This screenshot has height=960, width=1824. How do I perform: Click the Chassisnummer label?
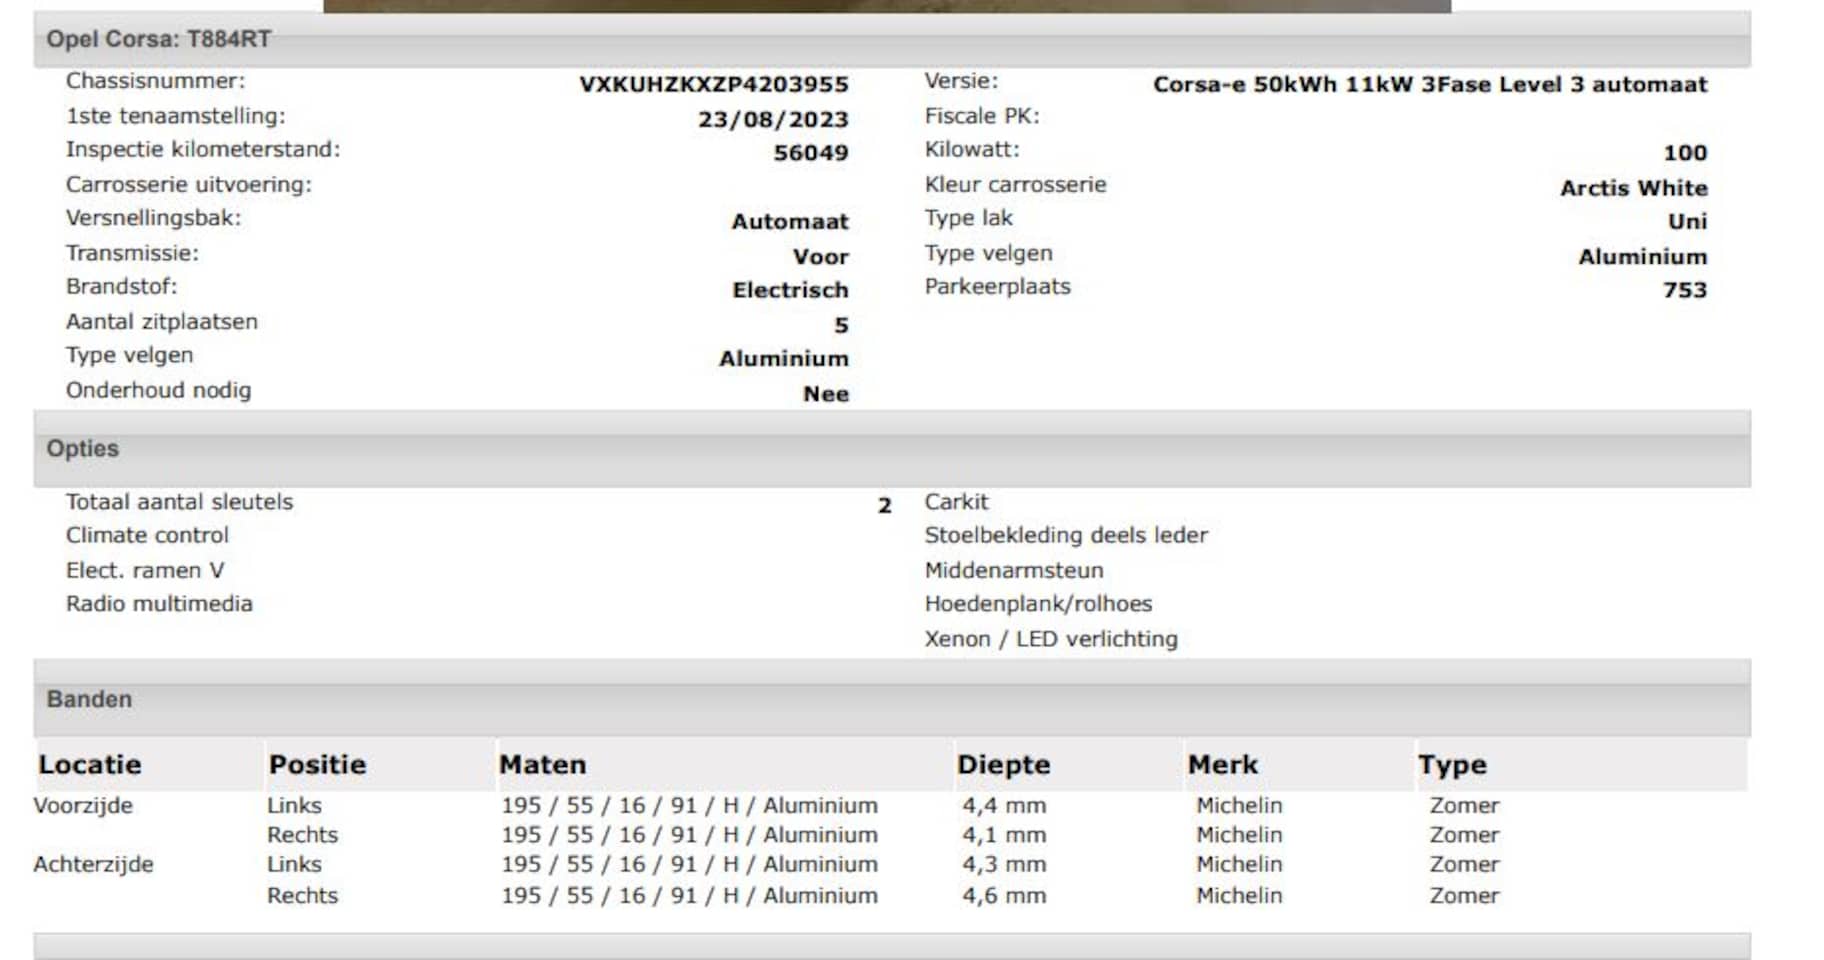click(x=155, y=81)
